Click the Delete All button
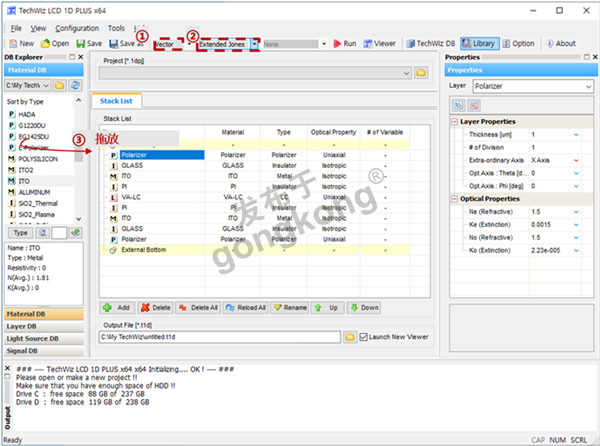This screenshot has width=600, height=446. pos(198,308)
